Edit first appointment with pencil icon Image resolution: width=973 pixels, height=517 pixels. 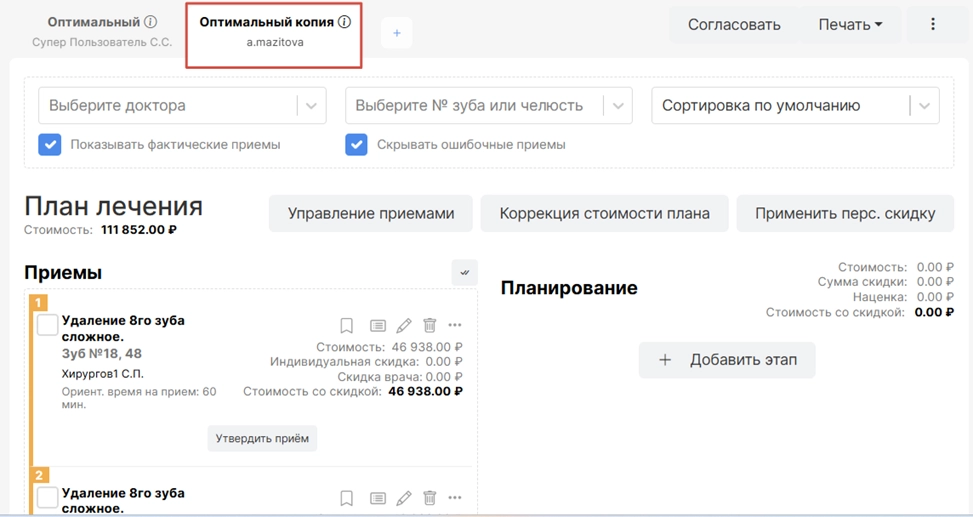tap(404, 326)
